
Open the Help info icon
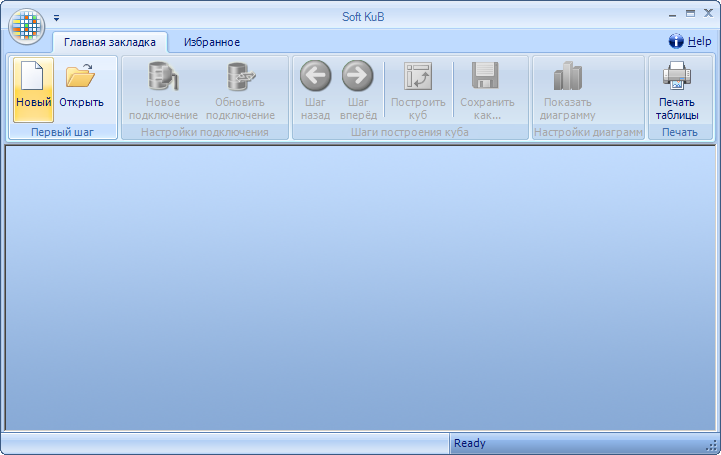[676, 41]
